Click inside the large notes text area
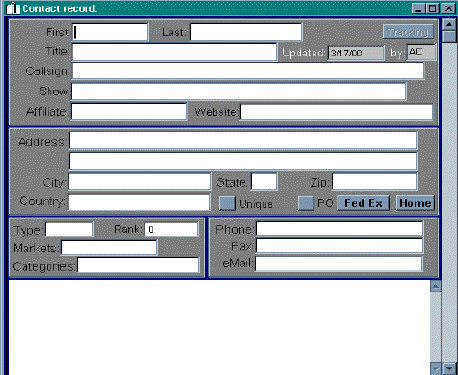This screenshot has width=458, height=375. (x=219, y=327)
